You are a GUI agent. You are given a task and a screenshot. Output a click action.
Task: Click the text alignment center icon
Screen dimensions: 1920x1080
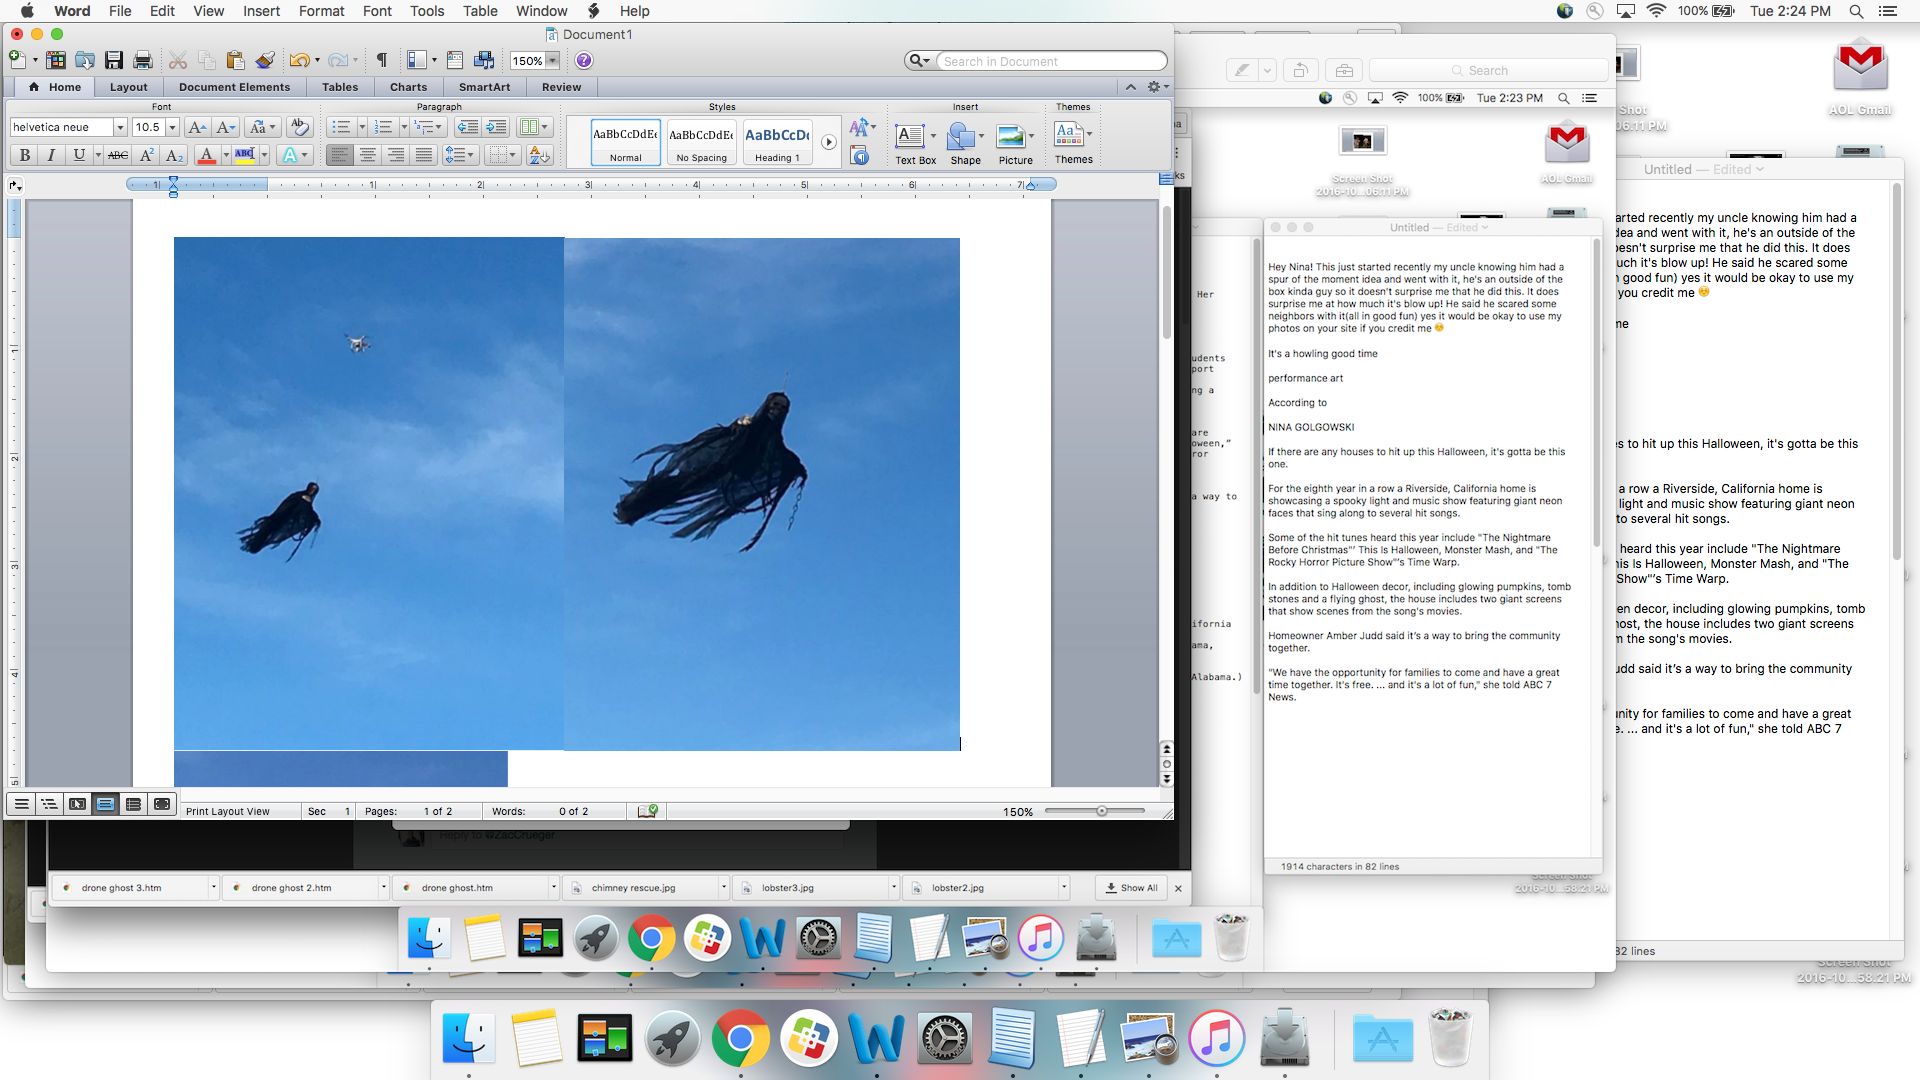pyautogui.click(x=367, y=156)
